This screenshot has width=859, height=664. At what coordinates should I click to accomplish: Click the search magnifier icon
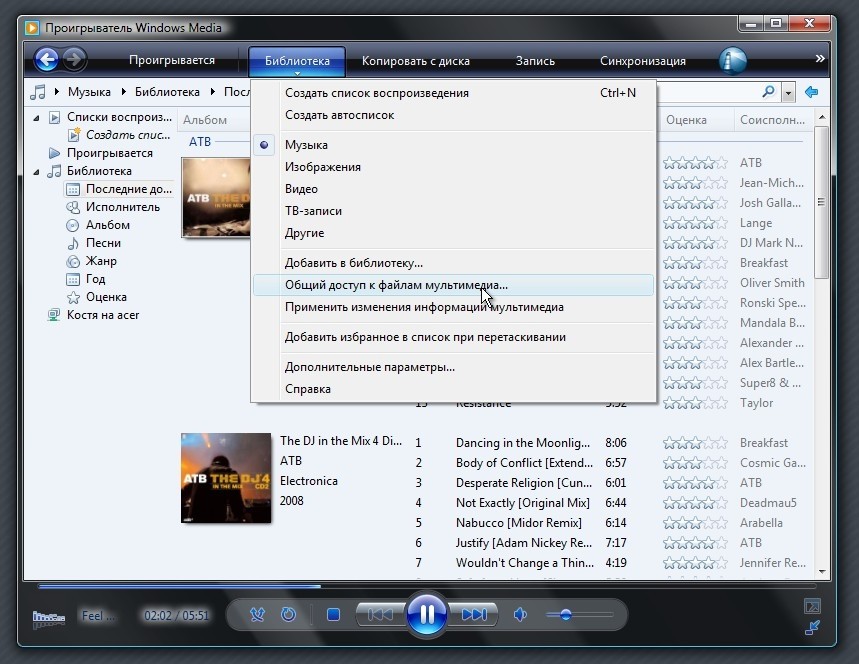click(769, 91)
